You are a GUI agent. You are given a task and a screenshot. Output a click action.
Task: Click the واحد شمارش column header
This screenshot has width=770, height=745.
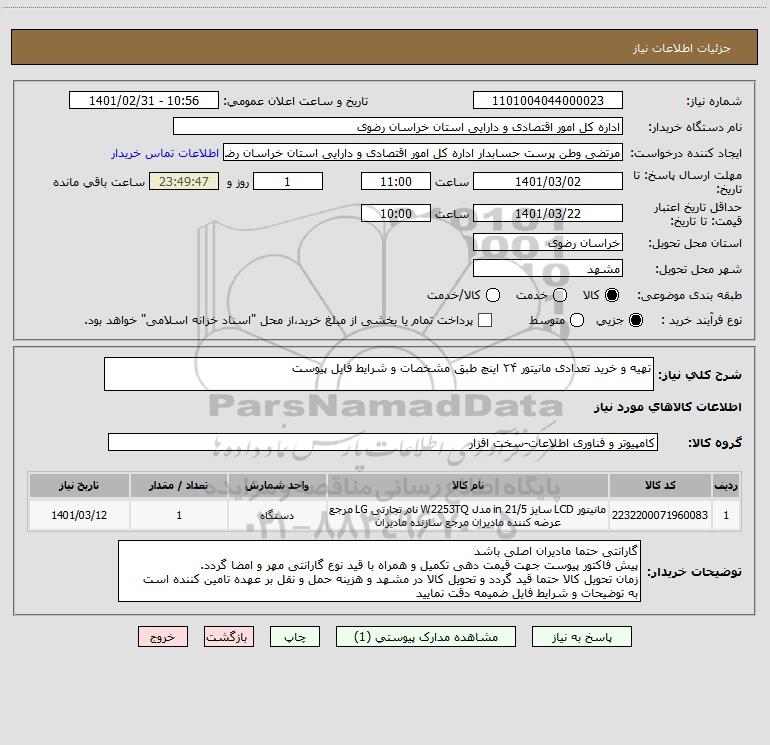277,486
